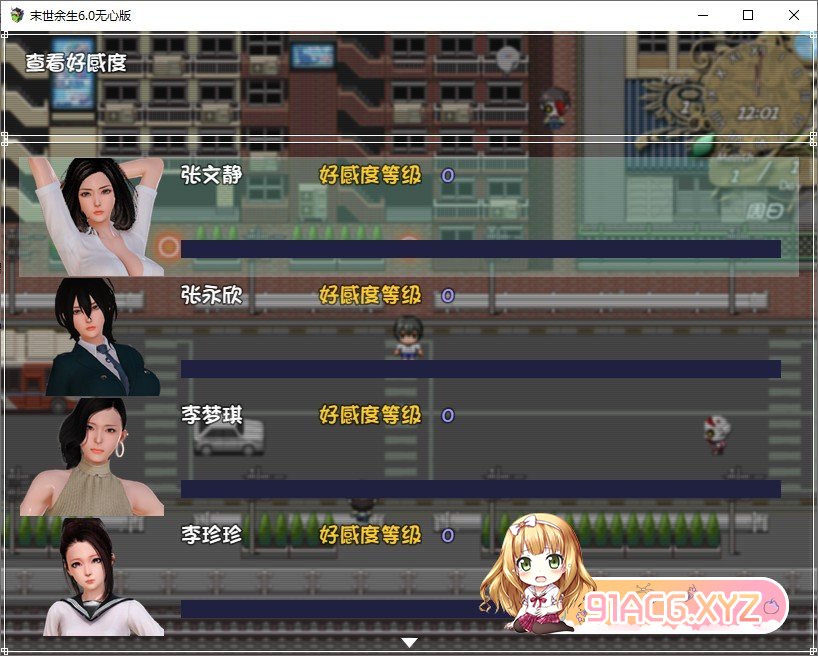
Task: Click the app icon in title bar
Action: (17, 15)
